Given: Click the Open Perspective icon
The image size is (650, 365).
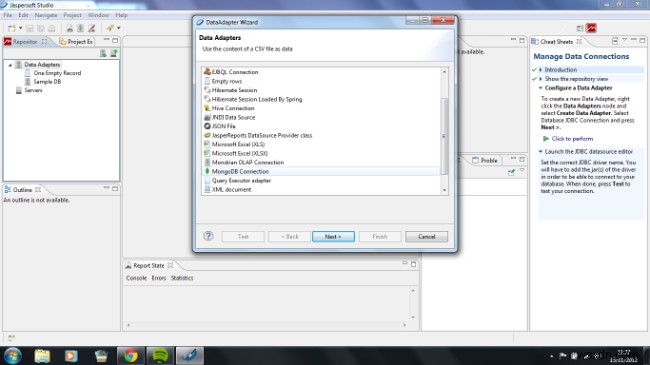Looking at the screenshot, I should pos(580,28).
